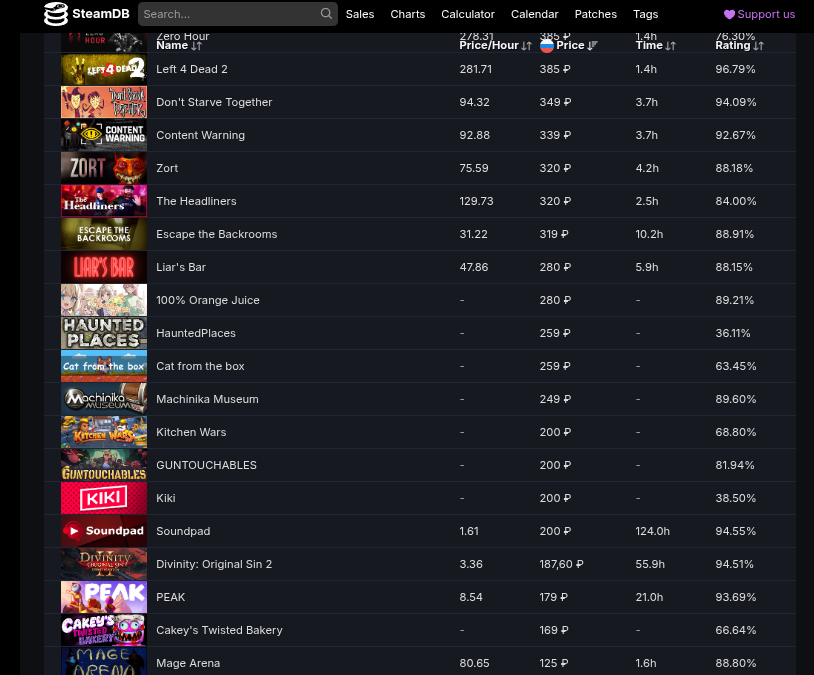The width and height of the screenshot is (814, 675).
Task: Click the Price descending sort icon
Action: (x=592, y=46)
